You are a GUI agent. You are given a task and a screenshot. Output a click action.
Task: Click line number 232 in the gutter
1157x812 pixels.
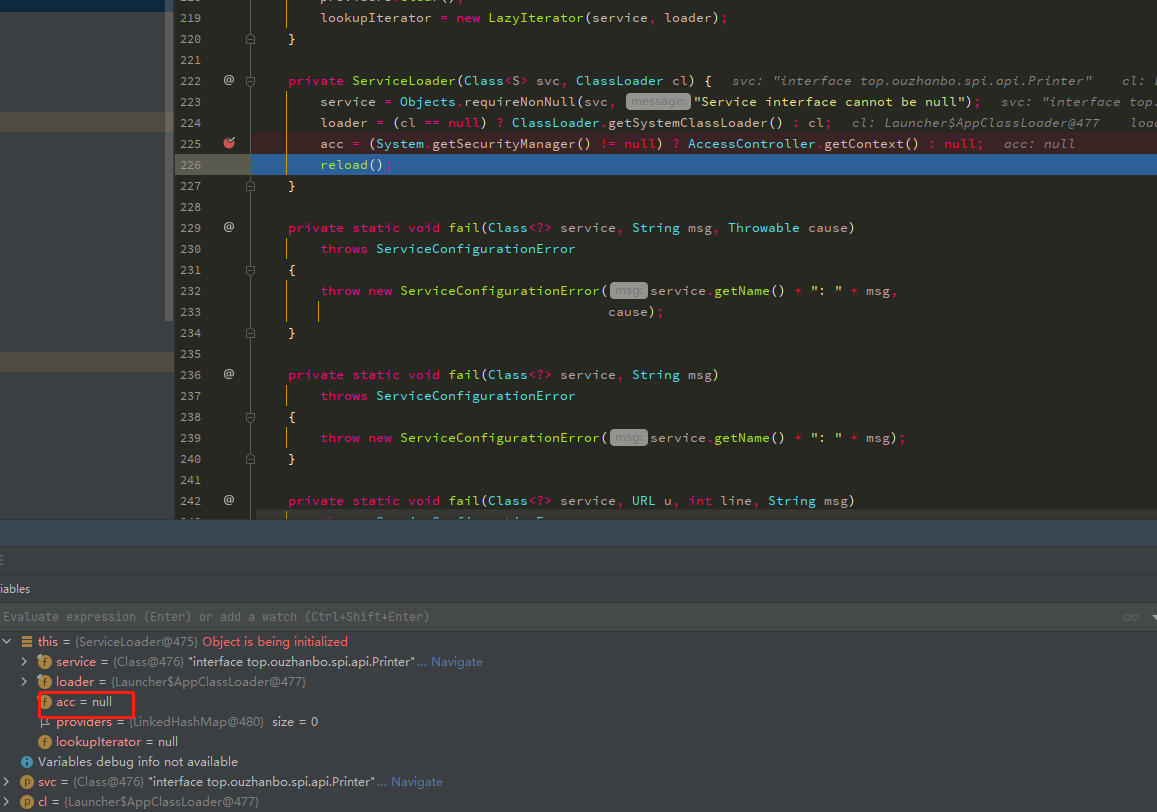190,291
